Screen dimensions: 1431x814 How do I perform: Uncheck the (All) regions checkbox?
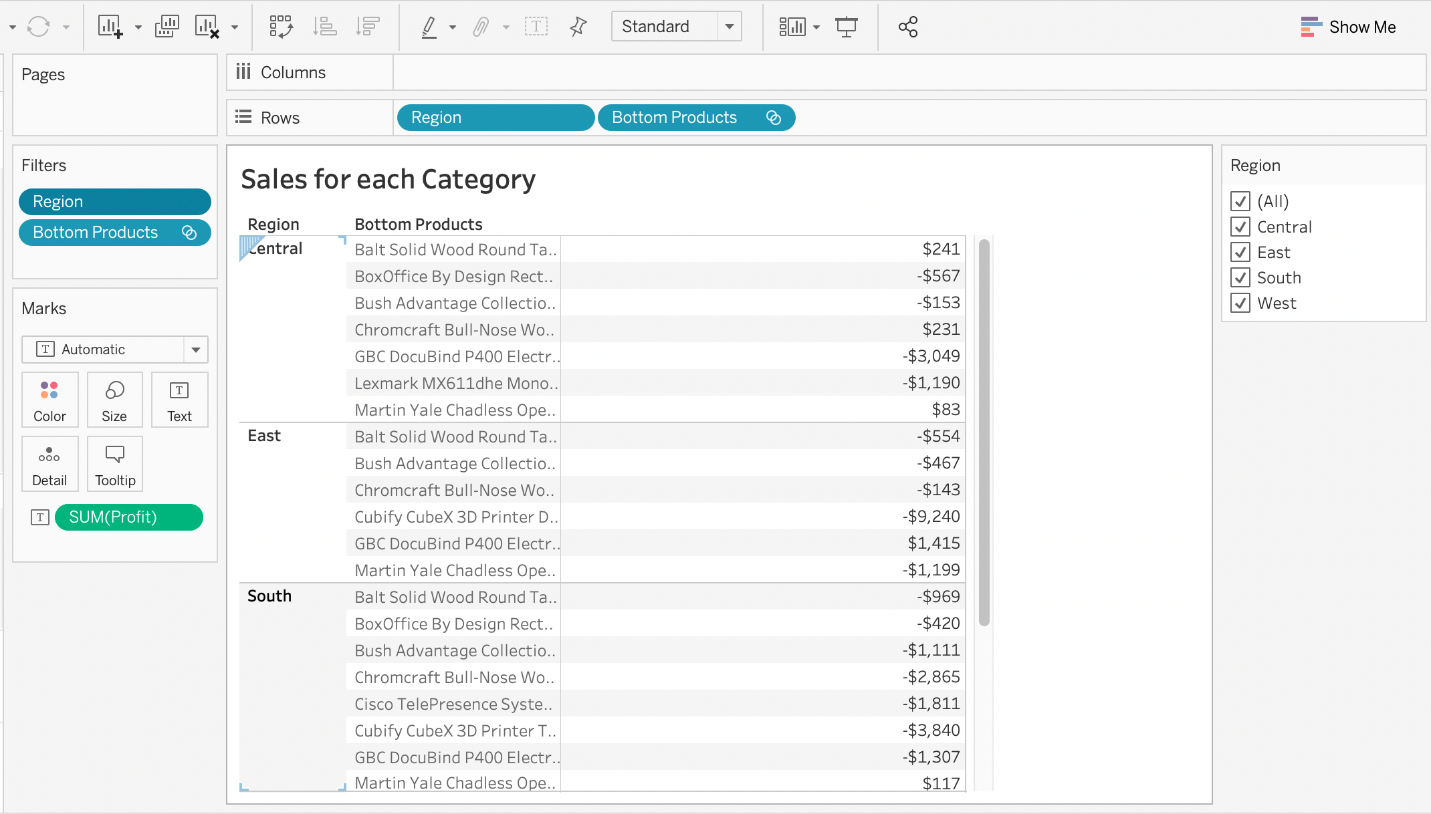[1241, 201]
